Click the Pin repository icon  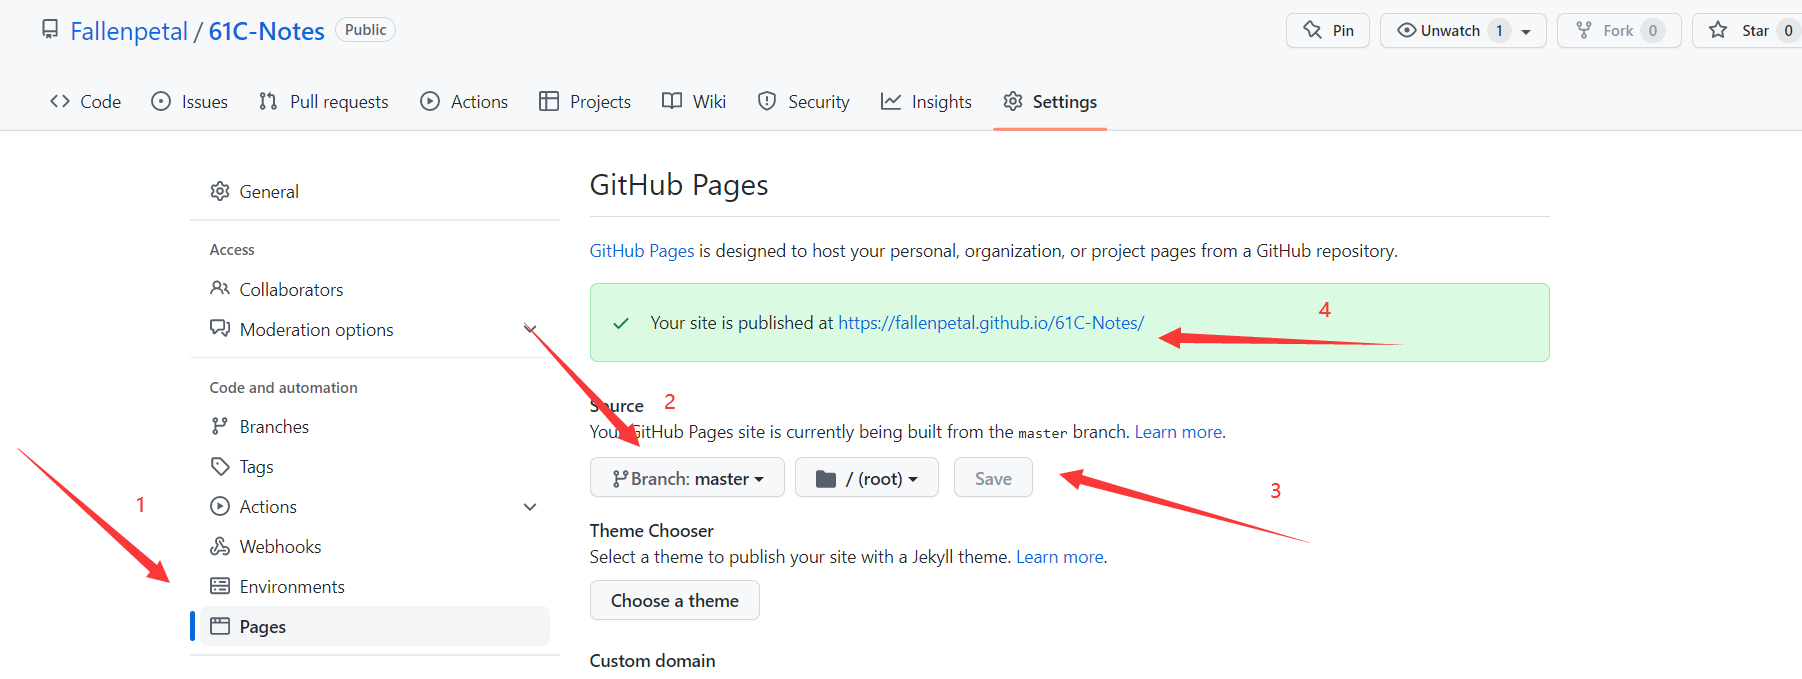(x=1312, y=30)
